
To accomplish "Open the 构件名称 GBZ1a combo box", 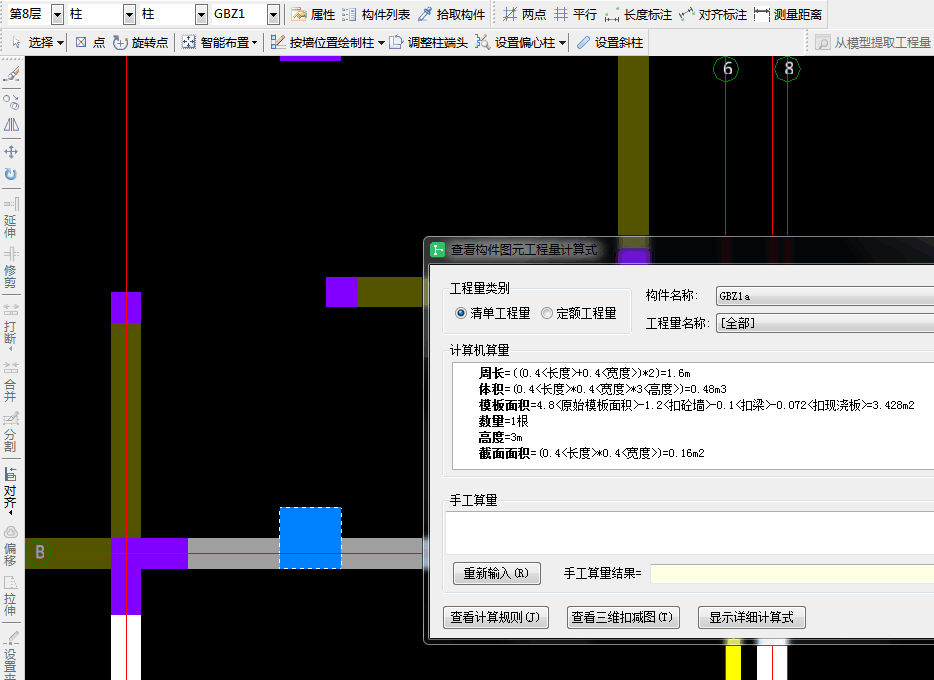I will click(x=824, y=295).
